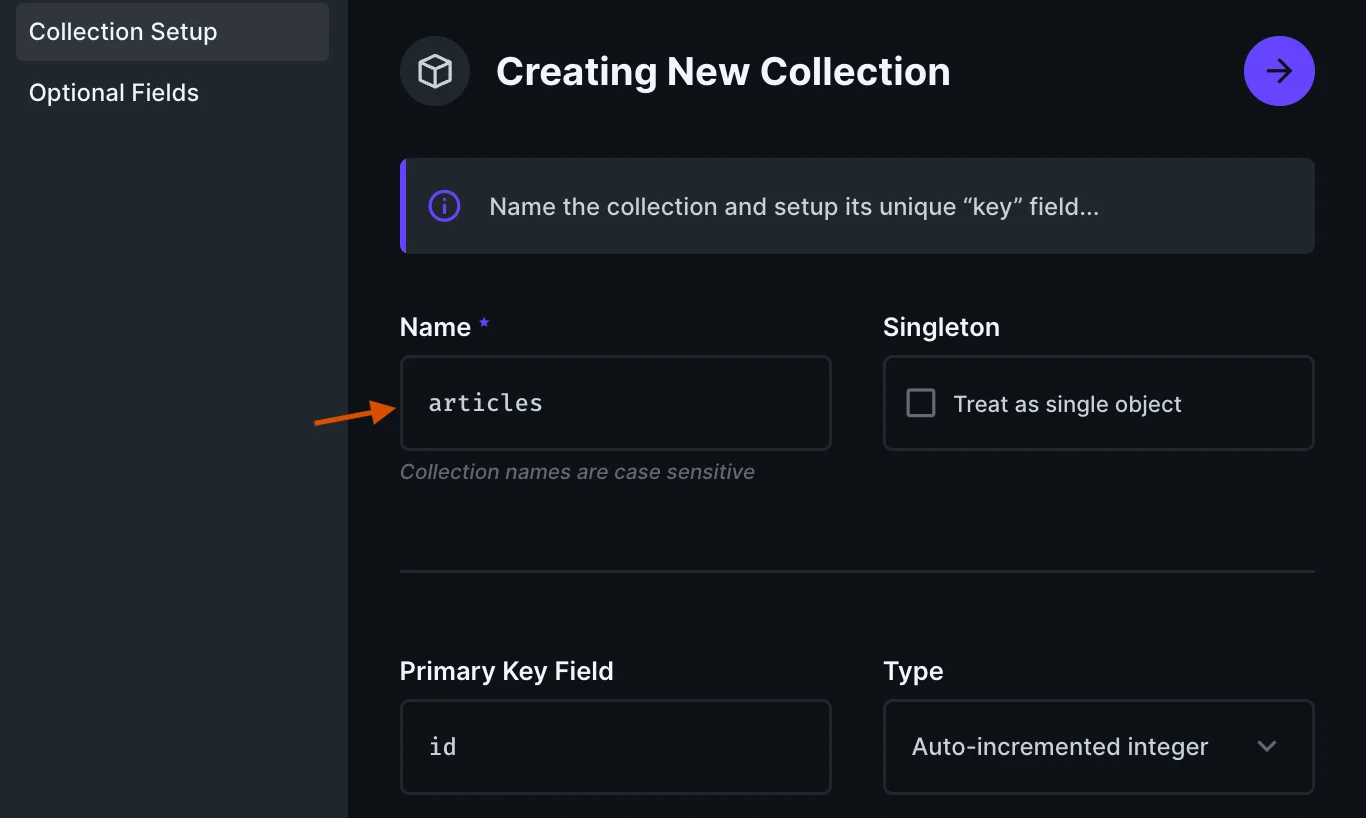Click the cube collection icon in the header
1366x818 pixels.
(x=435, y=71)
